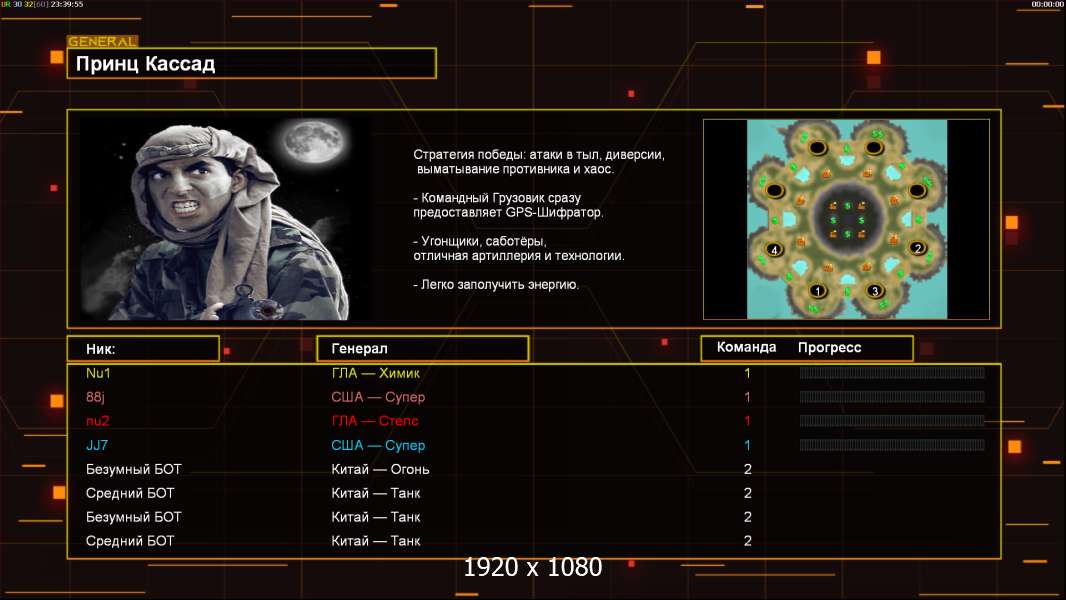This screenshot has height=600, width=1066.
Task: Select player name 88j
Action: click(x=95, y=397)
